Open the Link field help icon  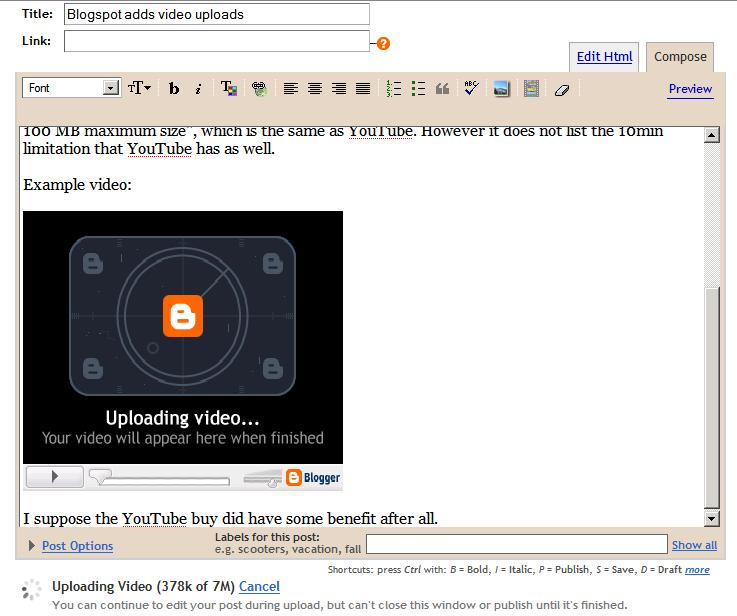point(384,44)
